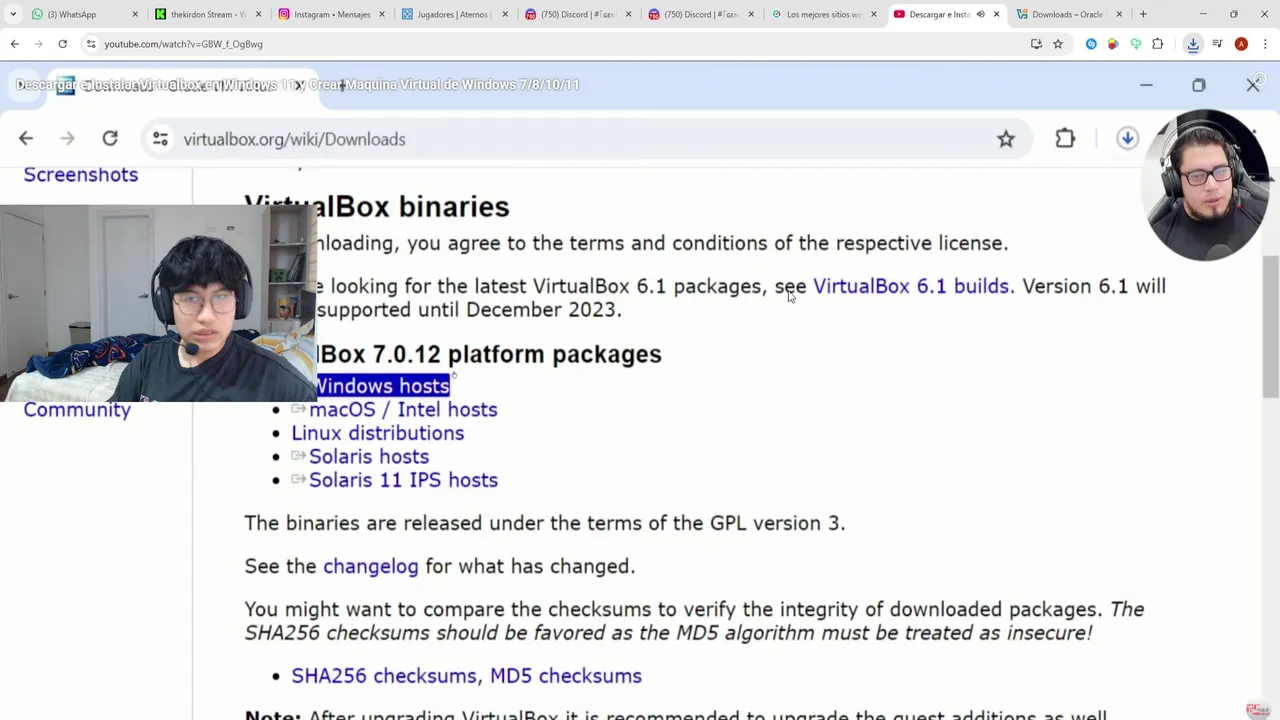
Task: Click forward arrow in the virtualbox.org browser
Action: coord(67,139)
